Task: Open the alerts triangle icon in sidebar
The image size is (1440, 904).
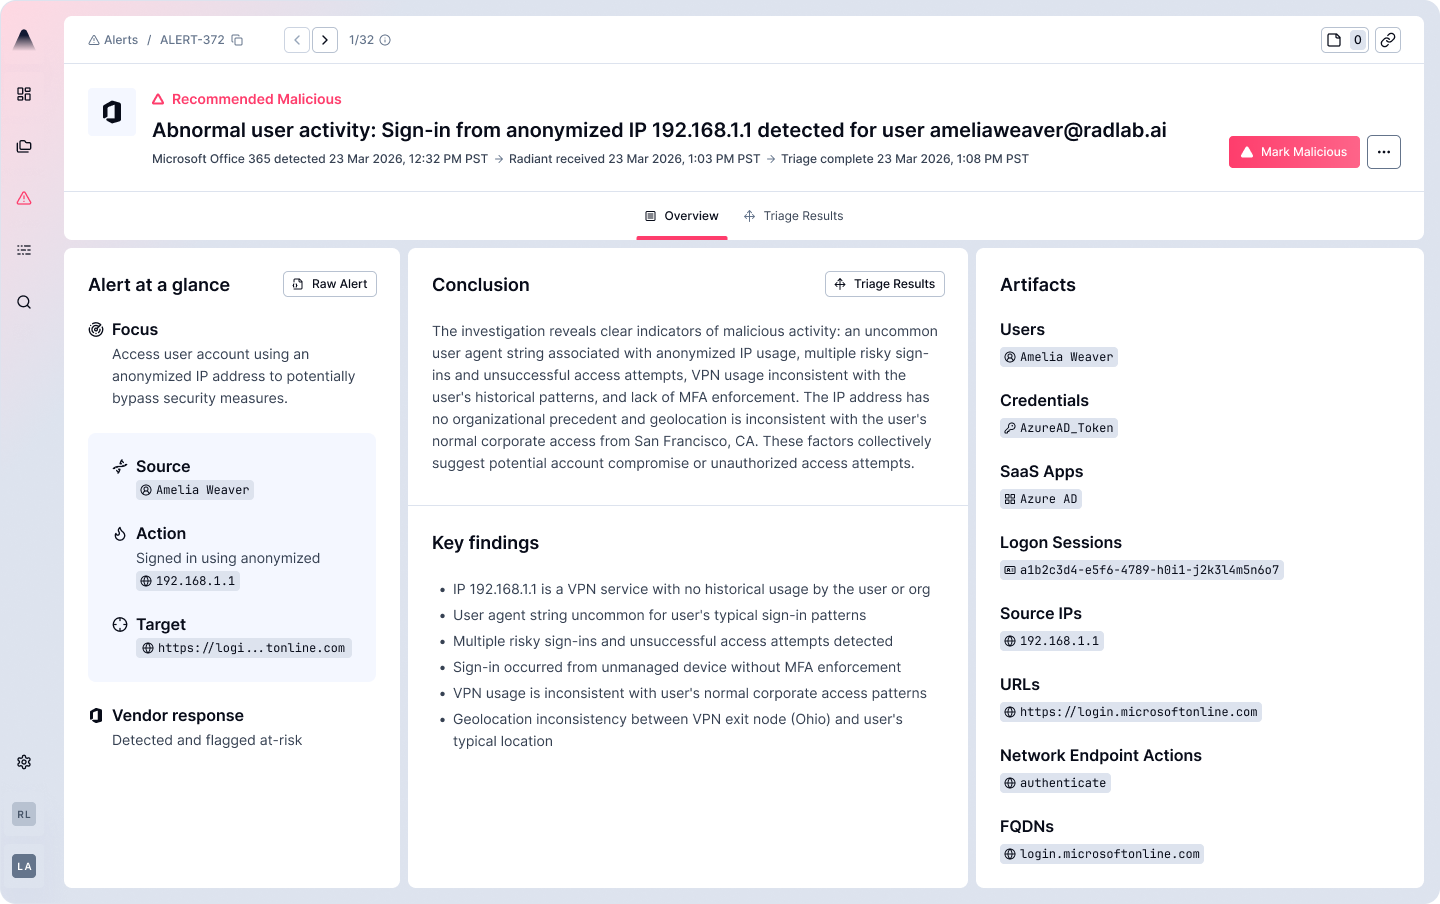Action: point(24,198)
